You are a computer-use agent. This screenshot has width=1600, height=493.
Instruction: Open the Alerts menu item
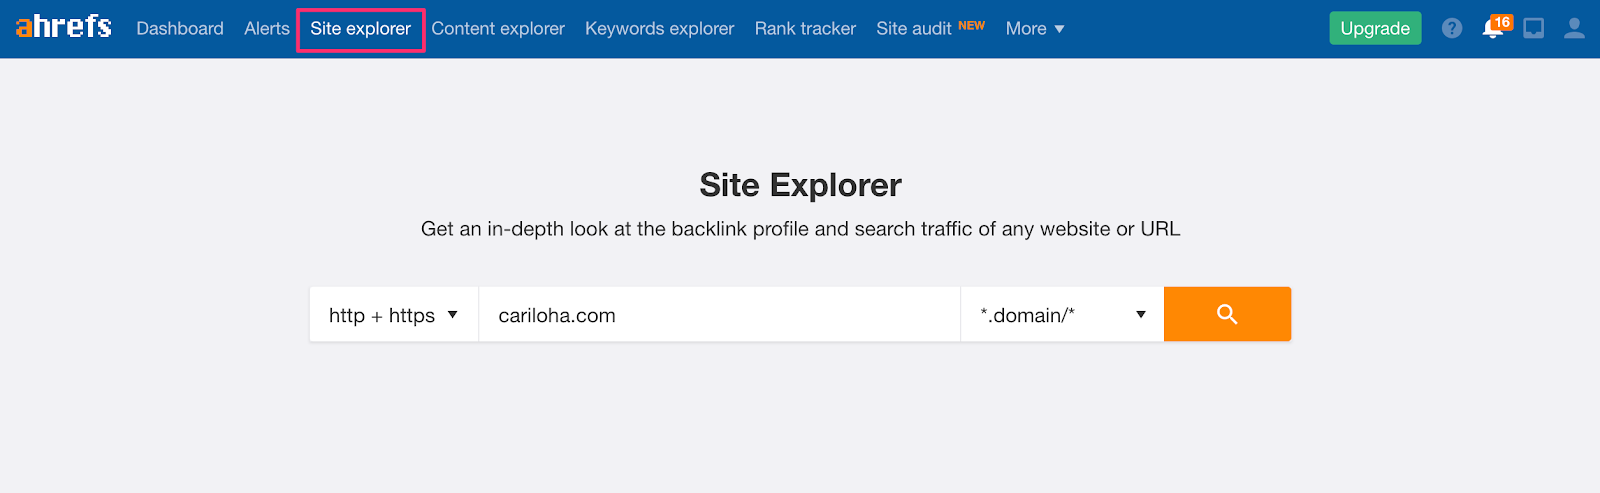(x=267, y=29)
